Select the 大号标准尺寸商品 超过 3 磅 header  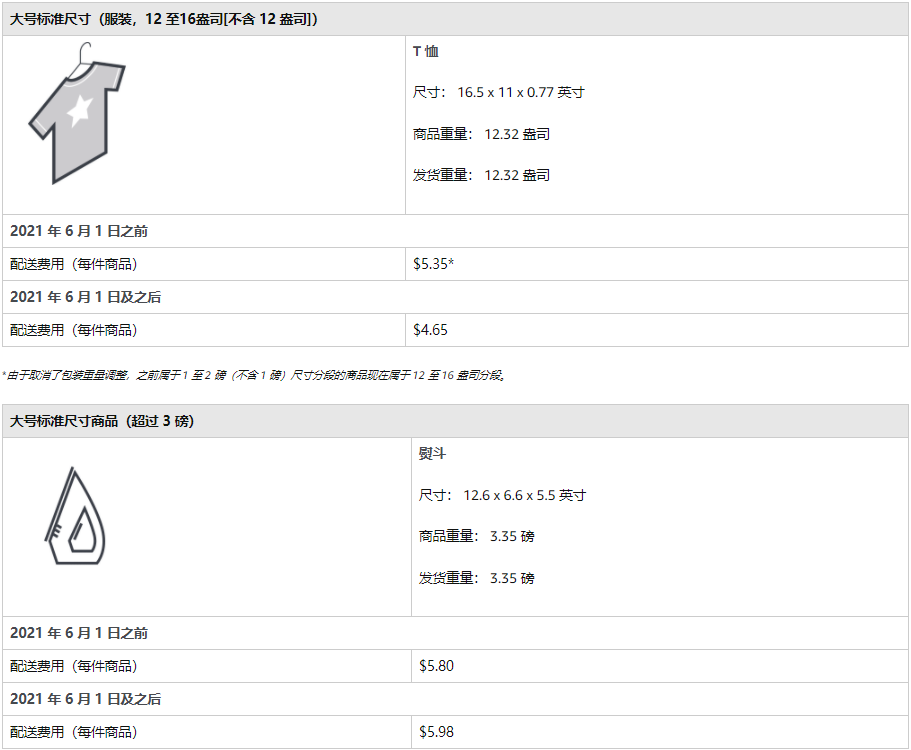coord(102,421)
